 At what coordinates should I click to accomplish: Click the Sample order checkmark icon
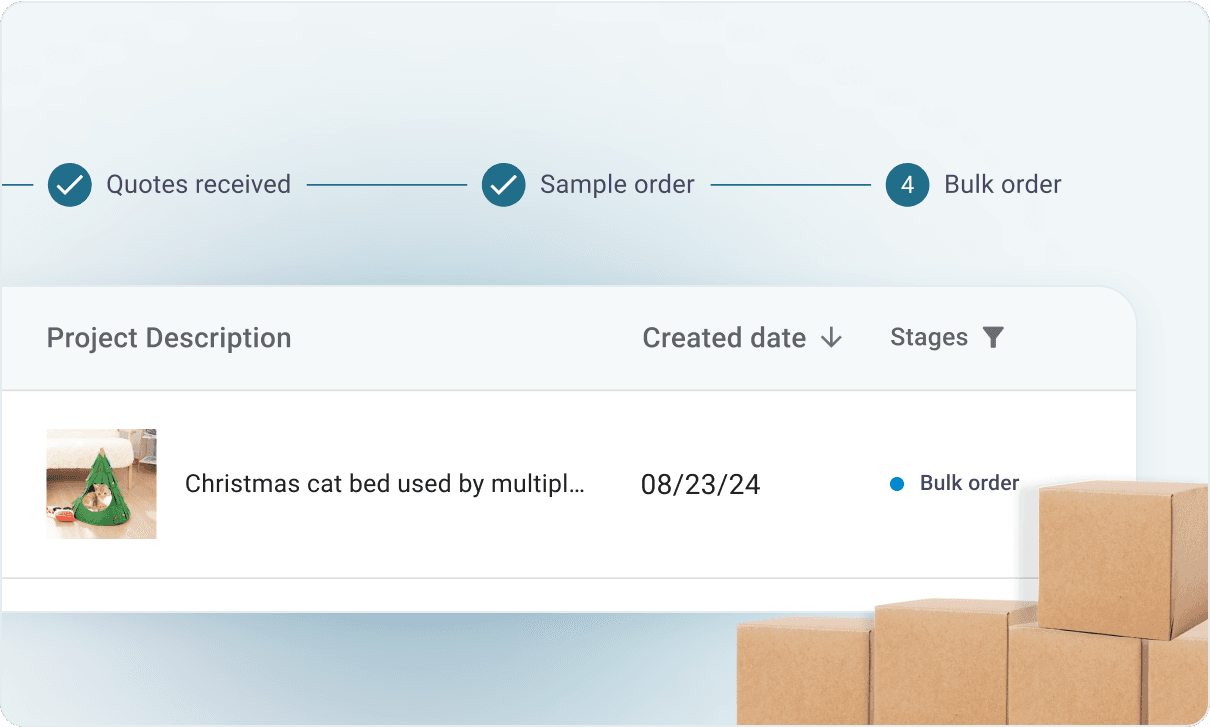504,185
